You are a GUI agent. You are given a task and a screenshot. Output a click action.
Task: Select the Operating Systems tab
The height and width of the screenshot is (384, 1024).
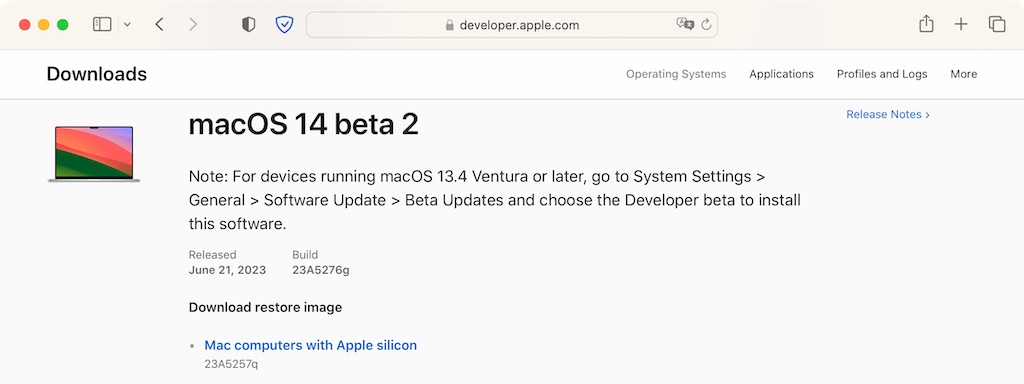pos(676,74)
